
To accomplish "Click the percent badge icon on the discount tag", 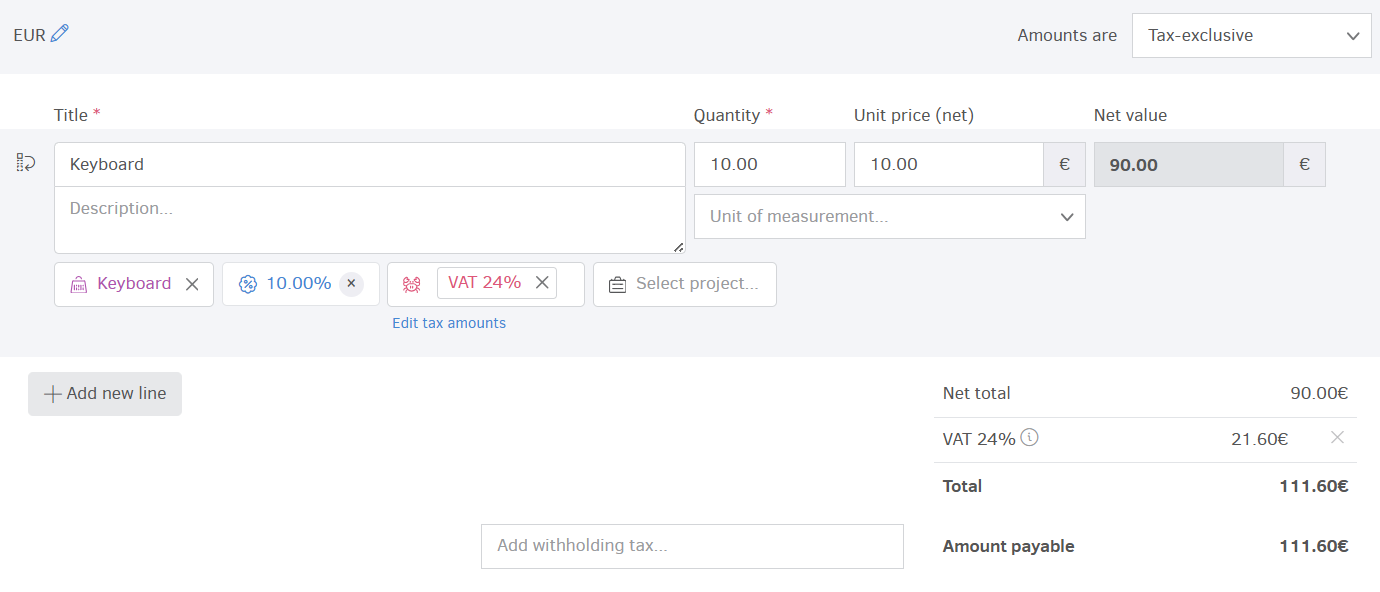I will [246, 283].
